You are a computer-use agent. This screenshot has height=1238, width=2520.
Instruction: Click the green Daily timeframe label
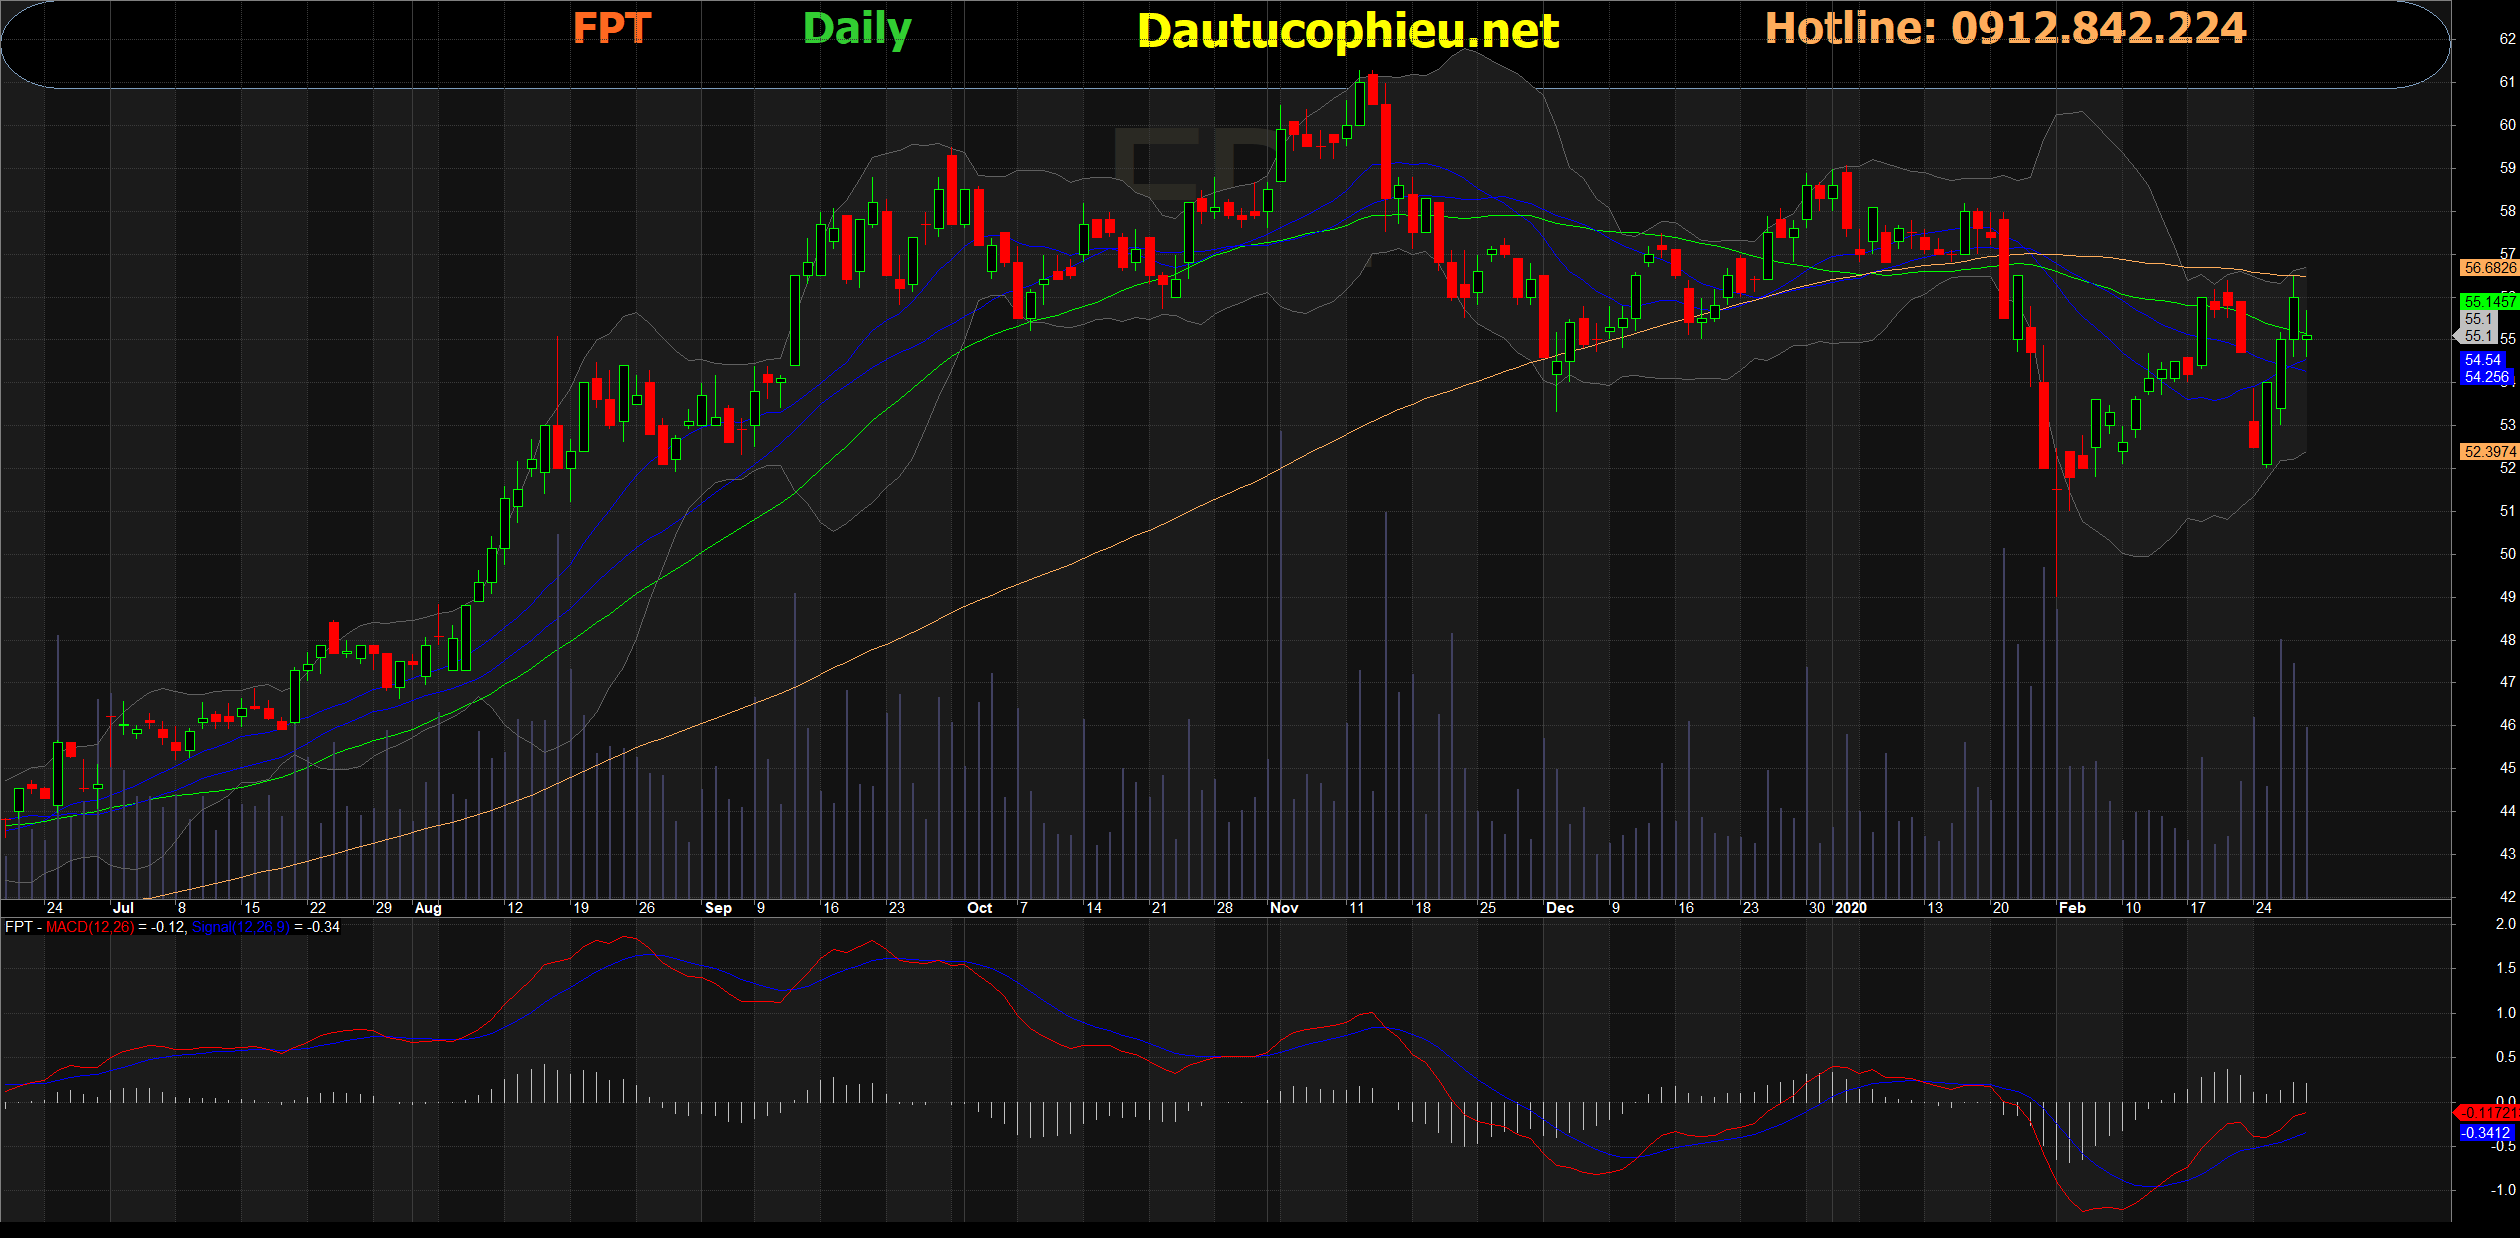pyautogui.click(x=857, y=29)
